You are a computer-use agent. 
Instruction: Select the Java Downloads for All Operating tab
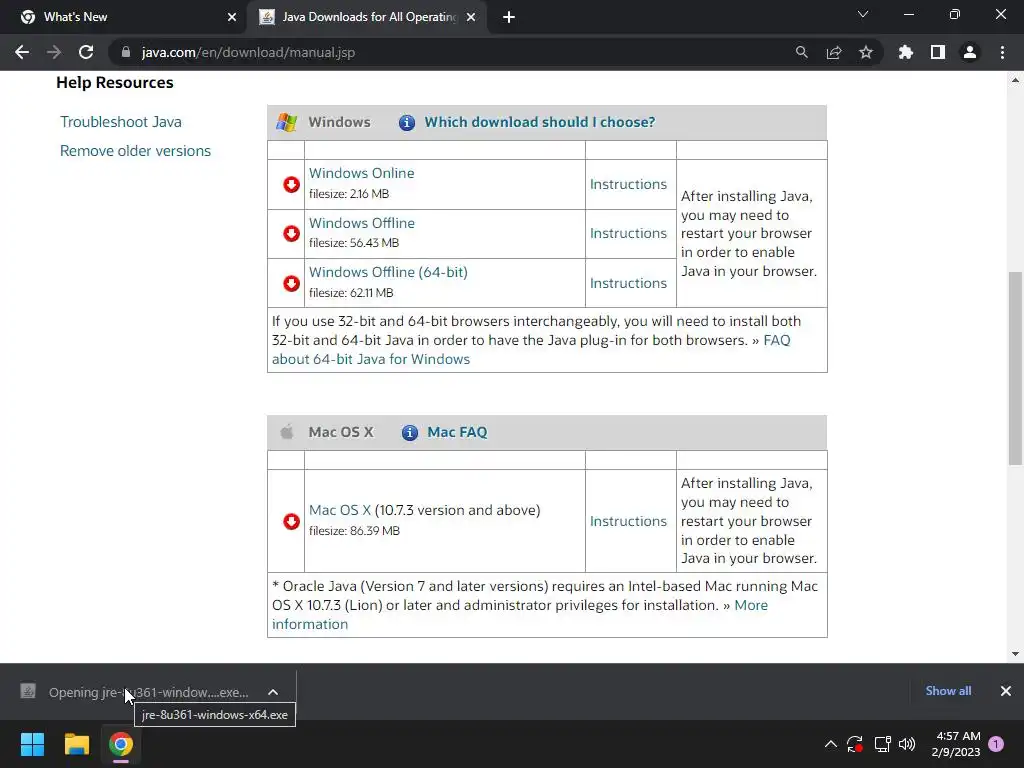(x=366, y=17)
